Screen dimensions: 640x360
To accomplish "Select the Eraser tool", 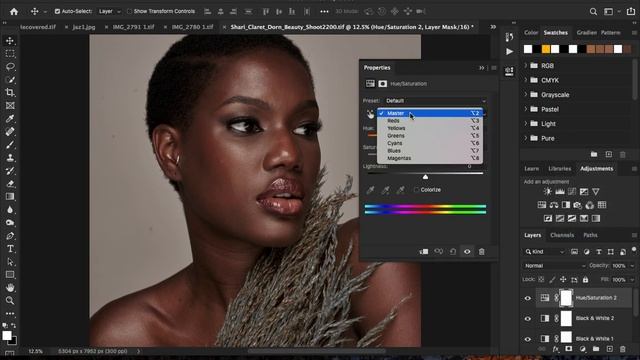I will [10, 184].
